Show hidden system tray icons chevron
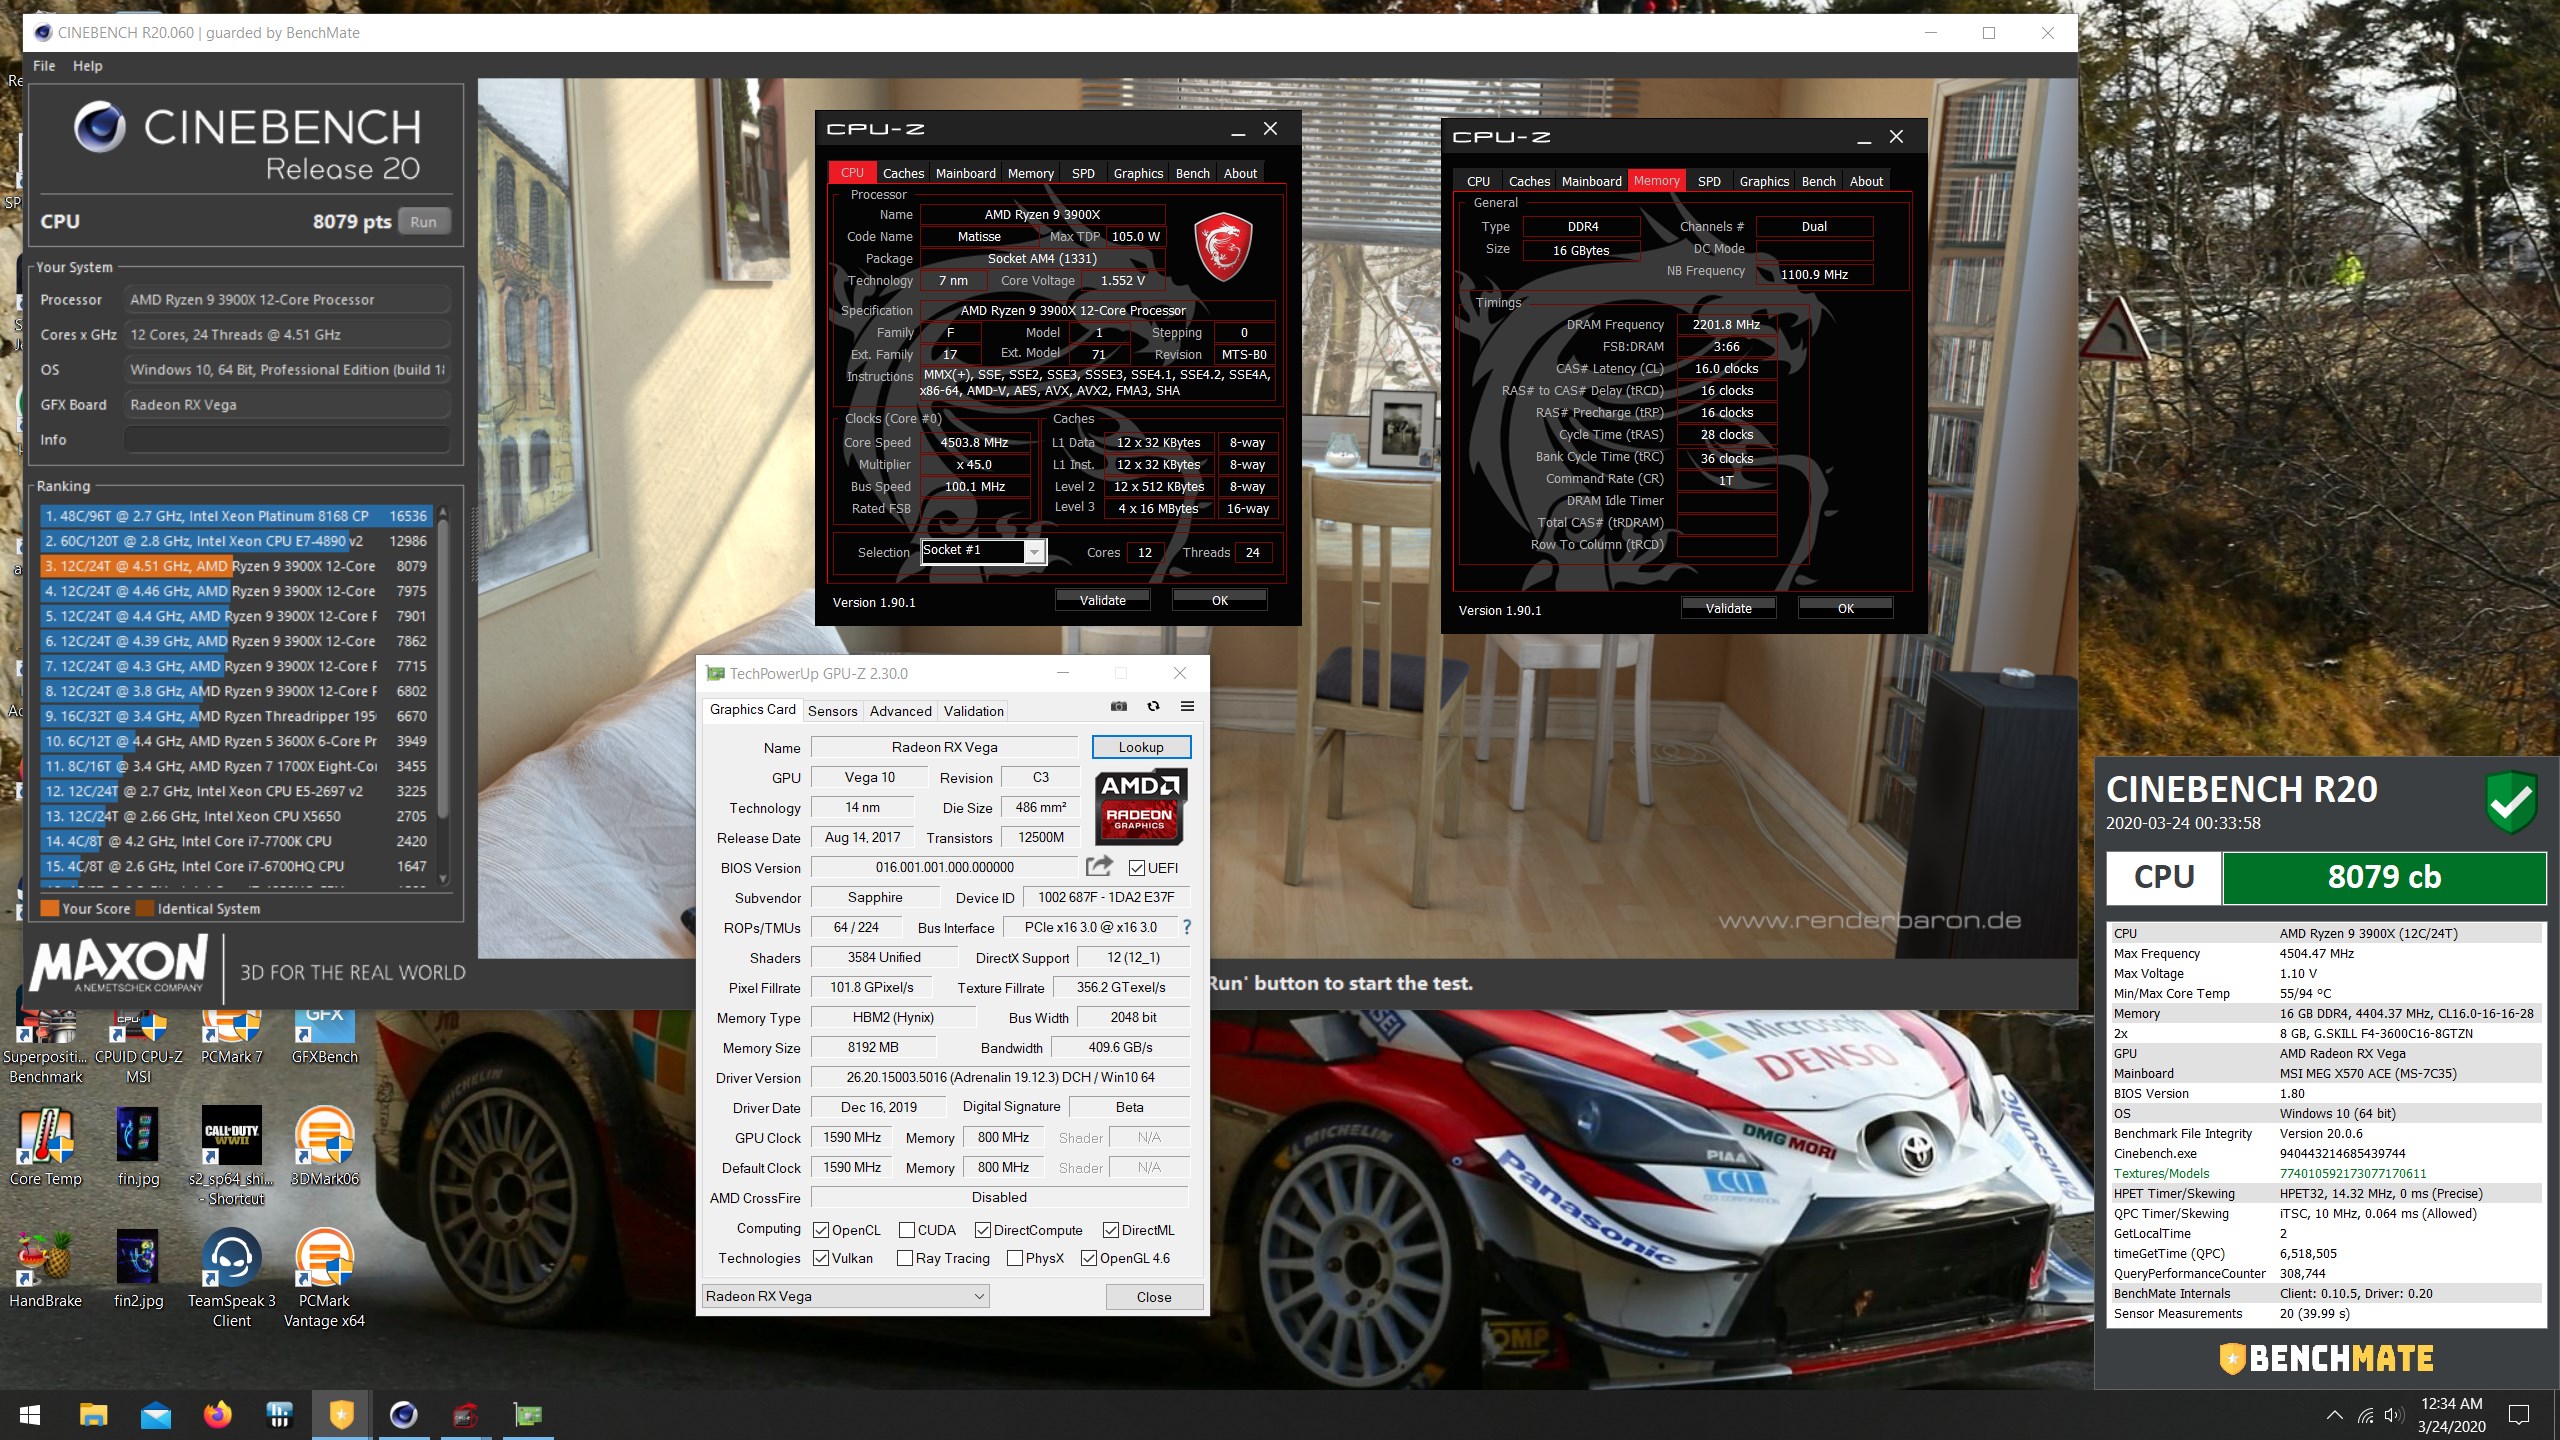 (x=2335, y=1415)
